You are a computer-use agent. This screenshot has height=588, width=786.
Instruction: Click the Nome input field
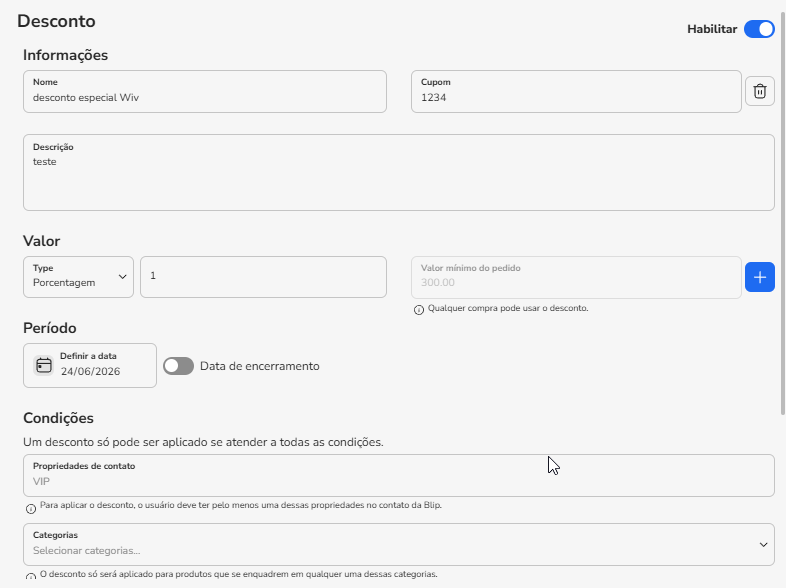coord(205,91)
